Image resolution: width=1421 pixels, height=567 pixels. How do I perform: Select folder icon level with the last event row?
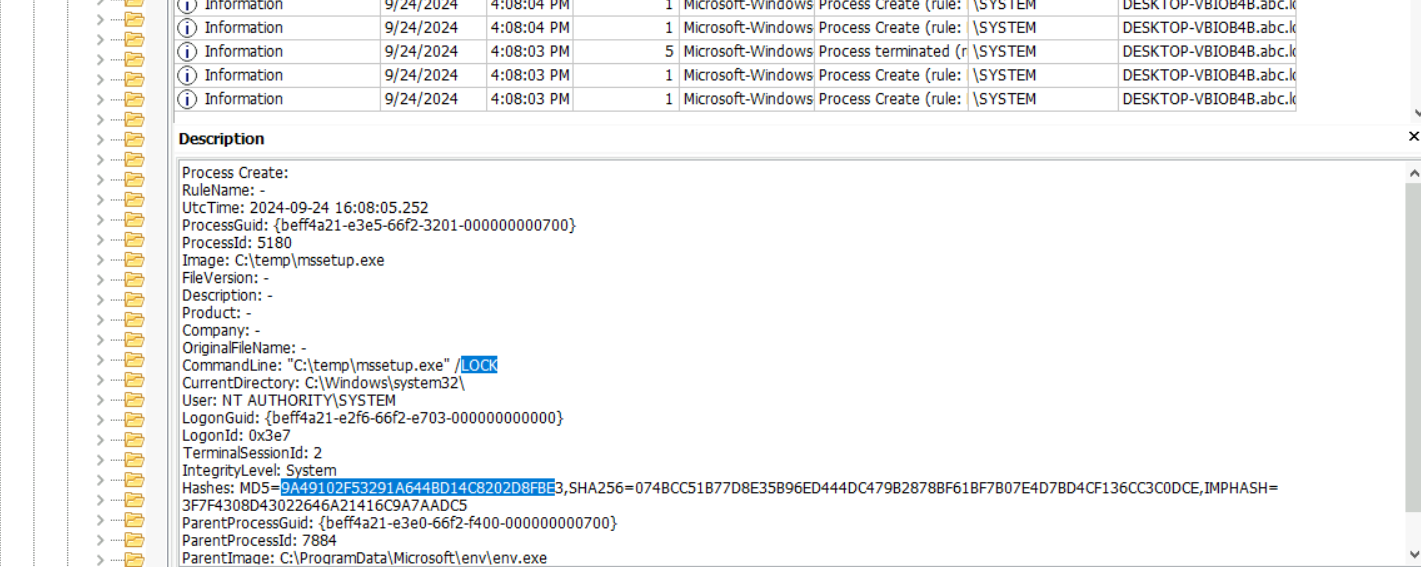[x=134, y=99]
